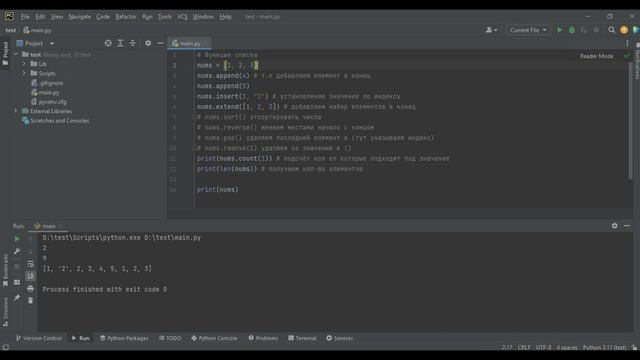Hide the Project tool window
Viewport: 640px width, 360px height.
[x=160, y=43]
